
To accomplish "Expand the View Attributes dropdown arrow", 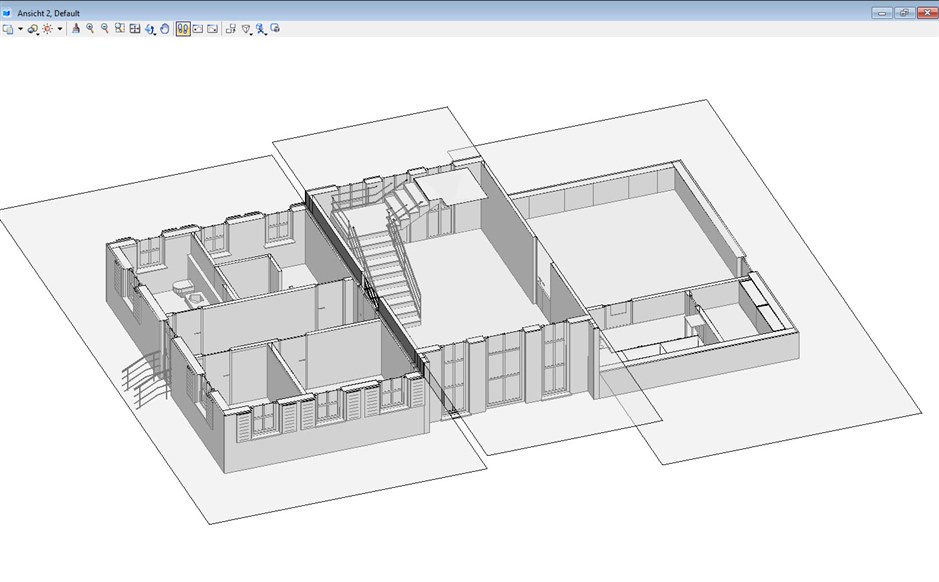I will [20, 29].
